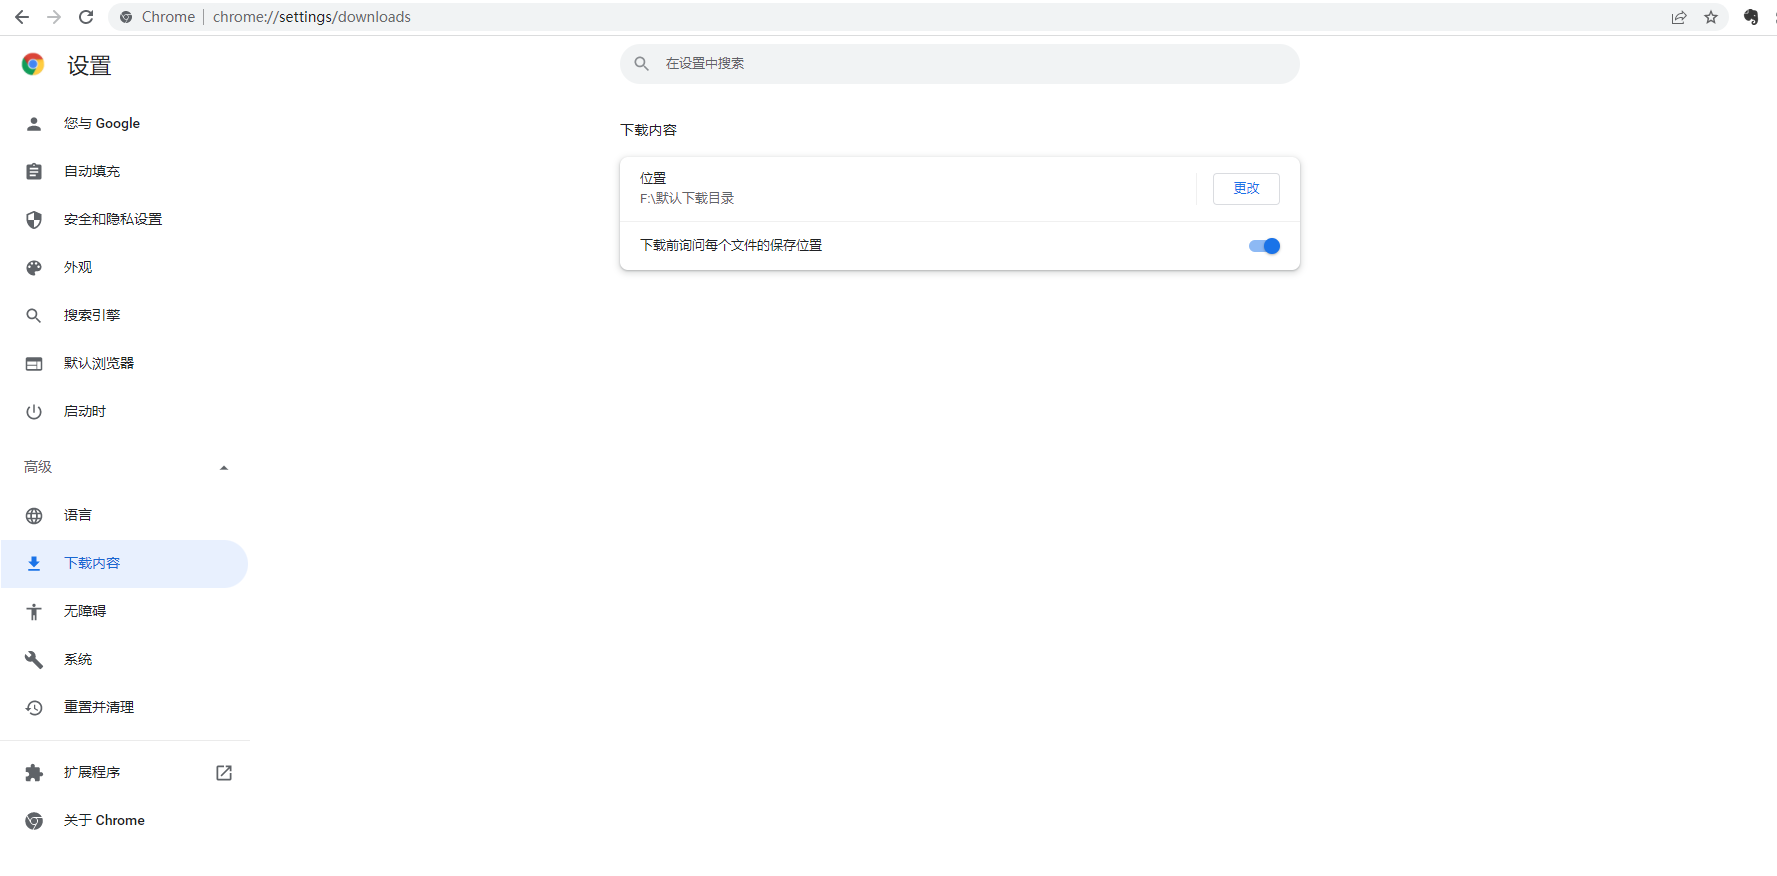Toggle off 下载前询问每个文件的保存位置
Screen dimensions: 1777x876
point(1264,246)
